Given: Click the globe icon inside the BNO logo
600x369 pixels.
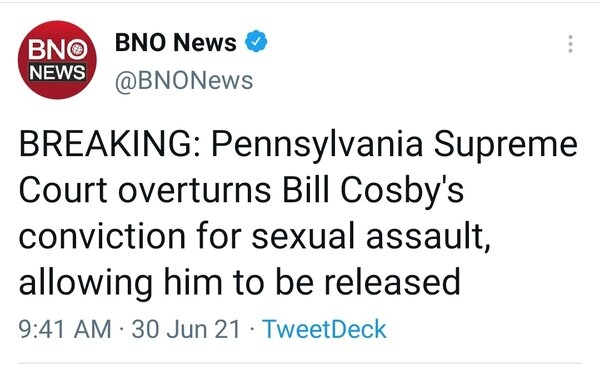Looking at the screenshot, I should point(77,50).
